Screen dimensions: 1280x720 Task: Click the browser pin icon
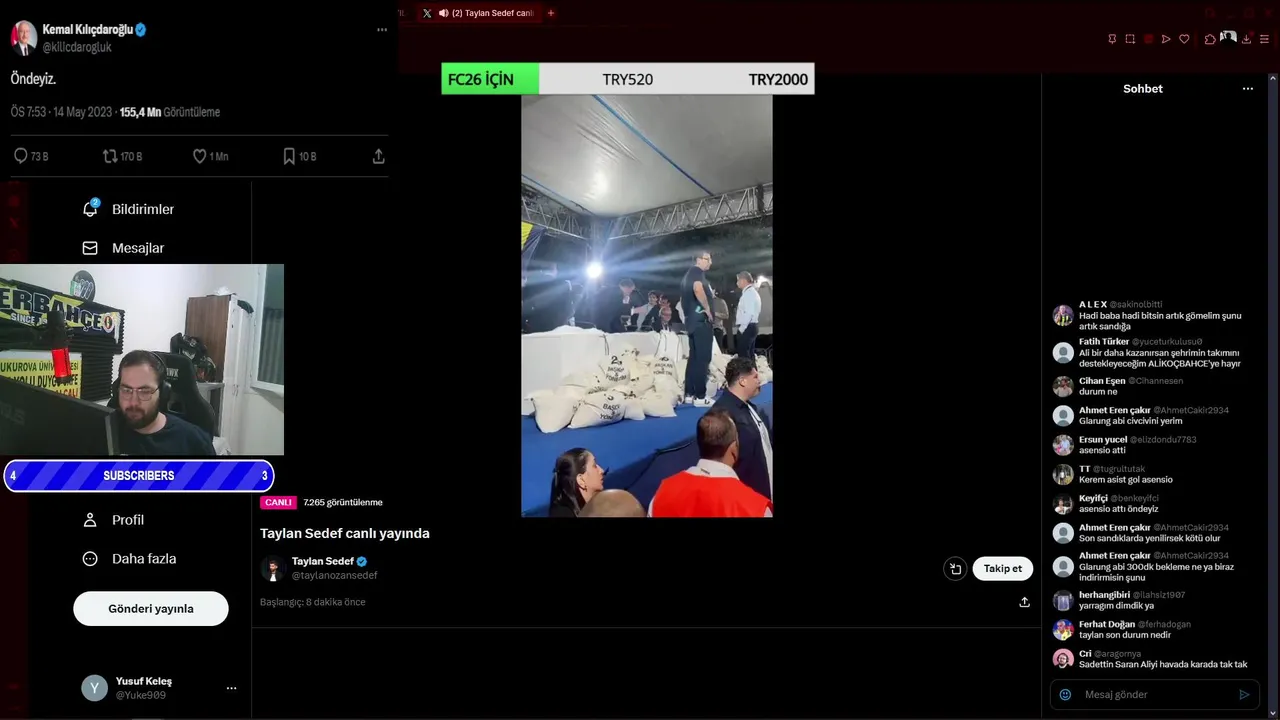pos(1112,39)
